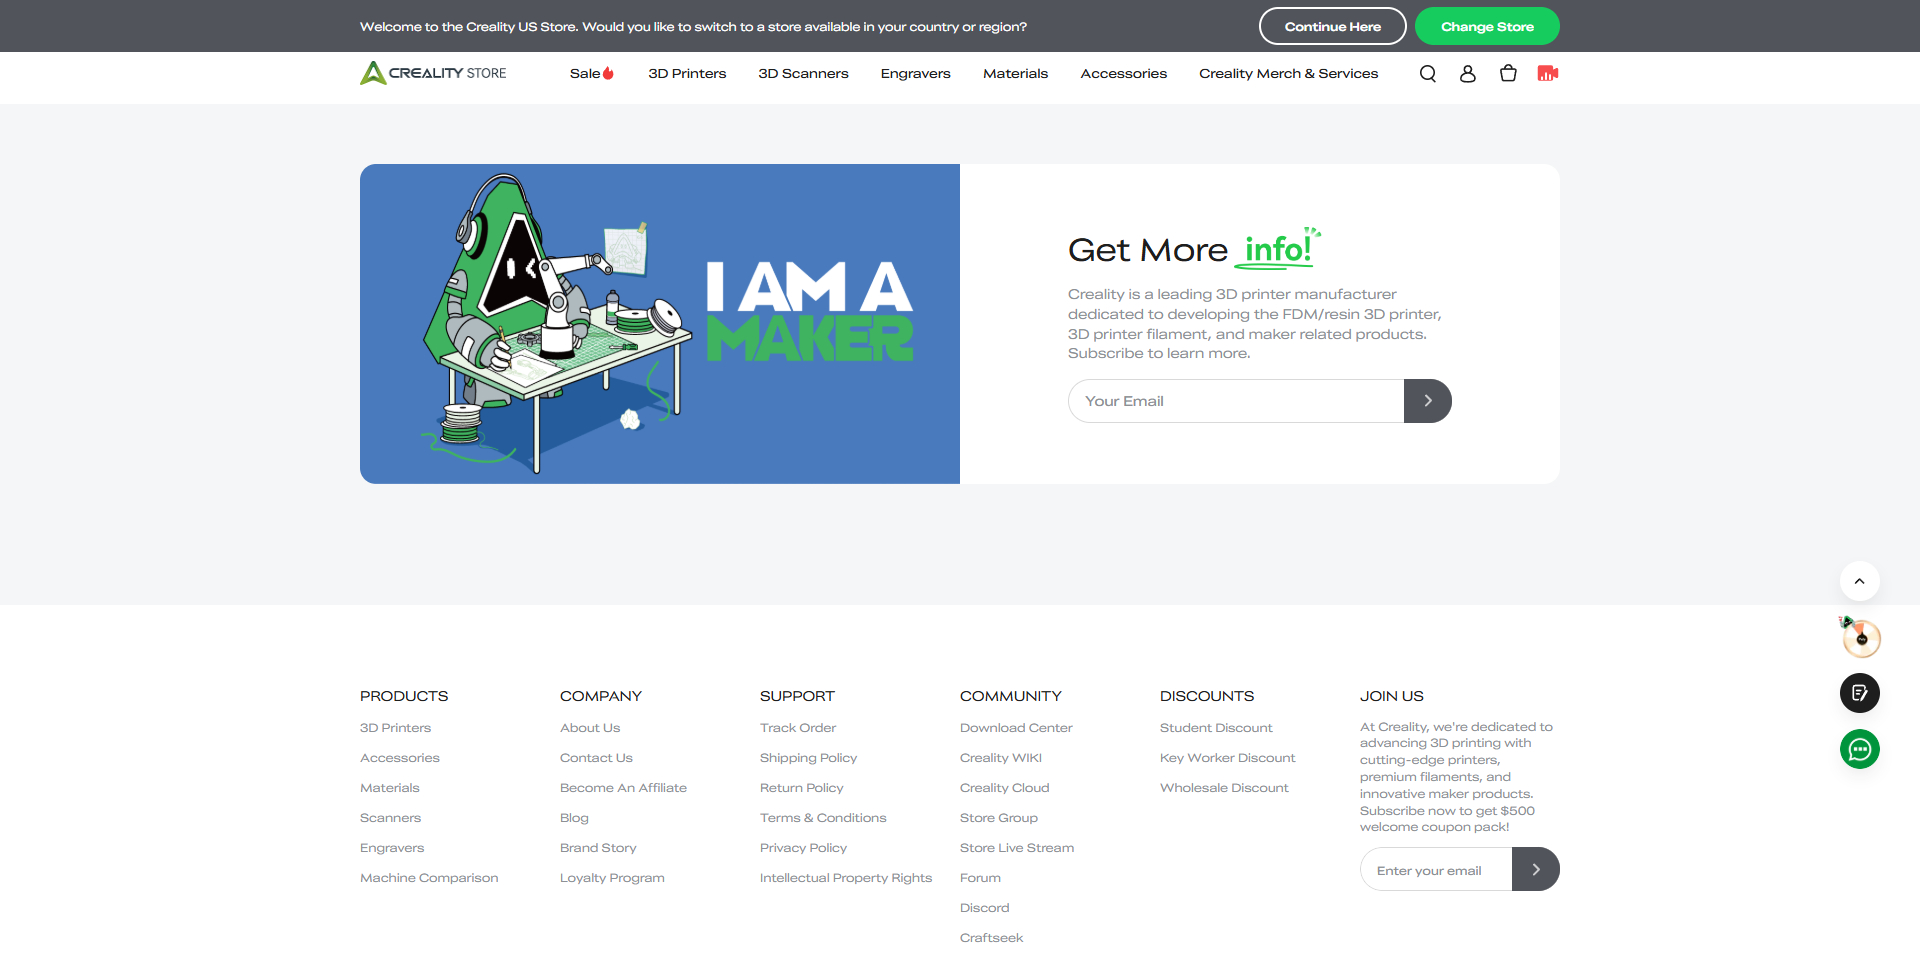Open the Contact Us link
1920x953 pixels.
click(596, 758)
